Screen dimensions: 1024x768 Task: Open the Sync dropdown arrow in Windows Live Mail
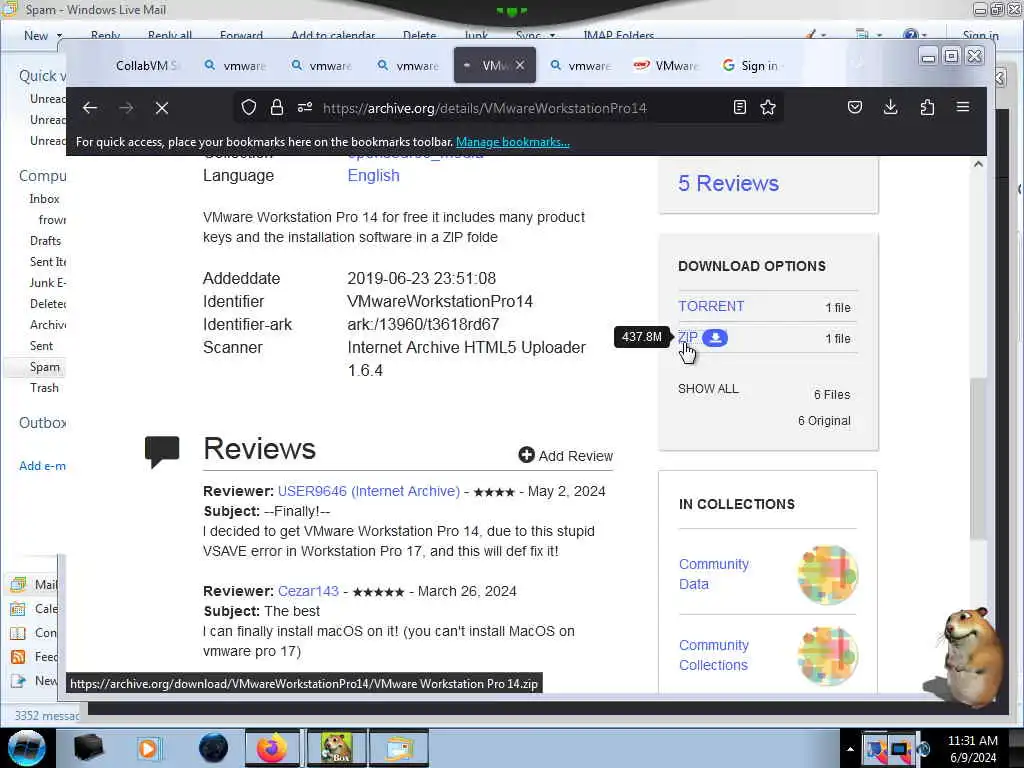point(552,36)
